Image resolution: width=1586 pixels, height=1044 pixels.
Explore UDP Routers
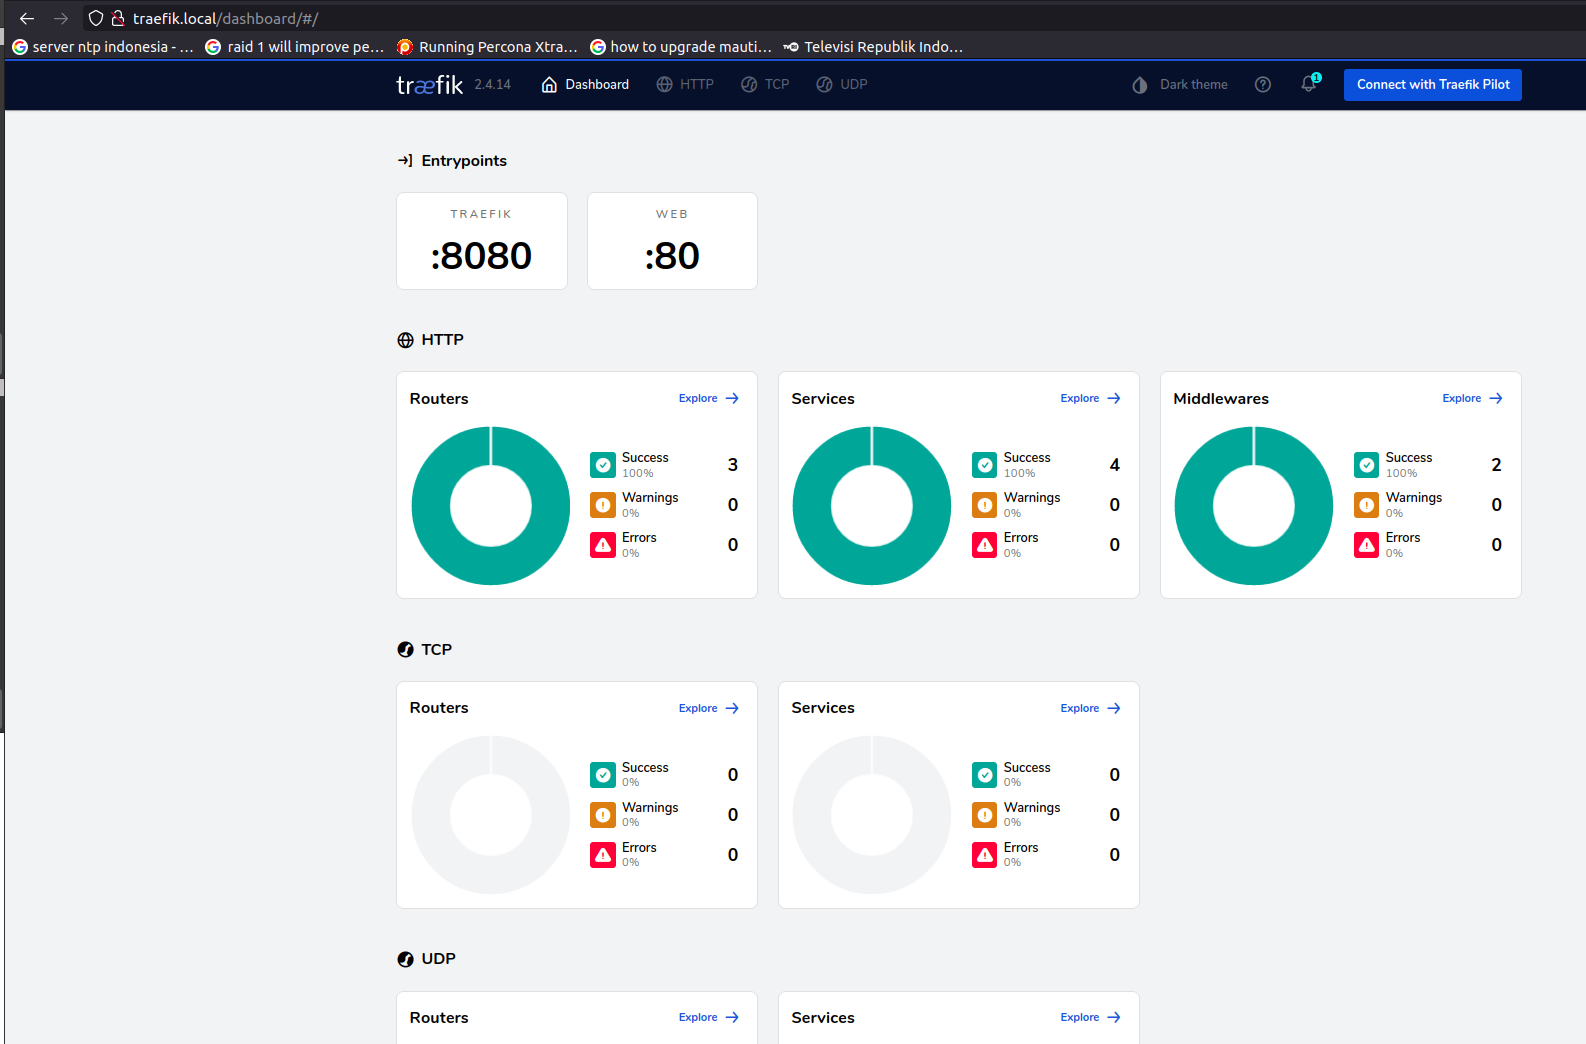point(709,1017)
